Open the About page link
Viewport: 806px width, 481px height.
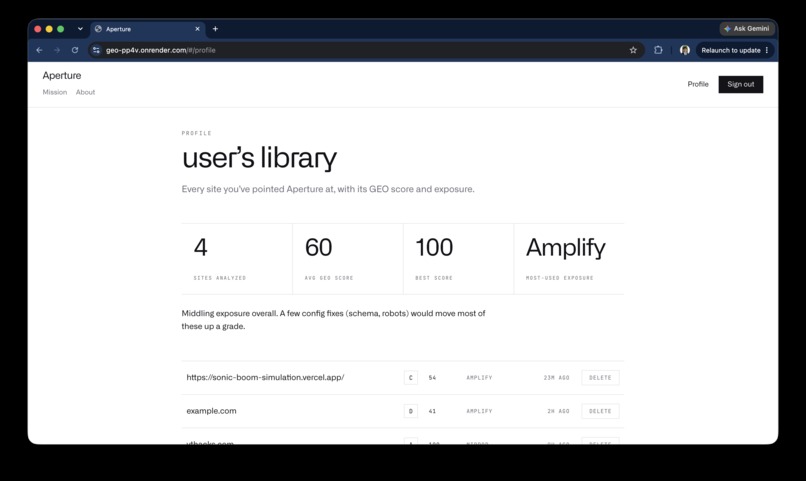click(85, 92)
